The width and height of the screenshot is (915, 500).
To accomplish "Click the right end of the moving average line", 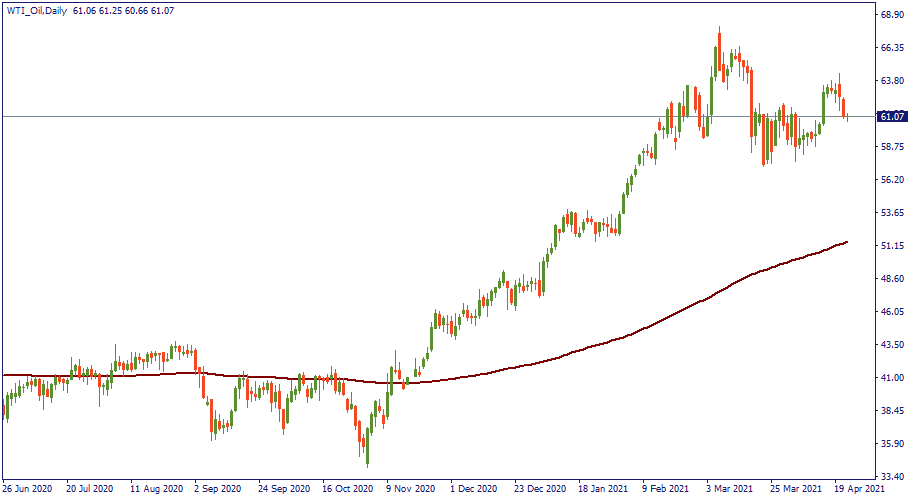I will point(848,242).
